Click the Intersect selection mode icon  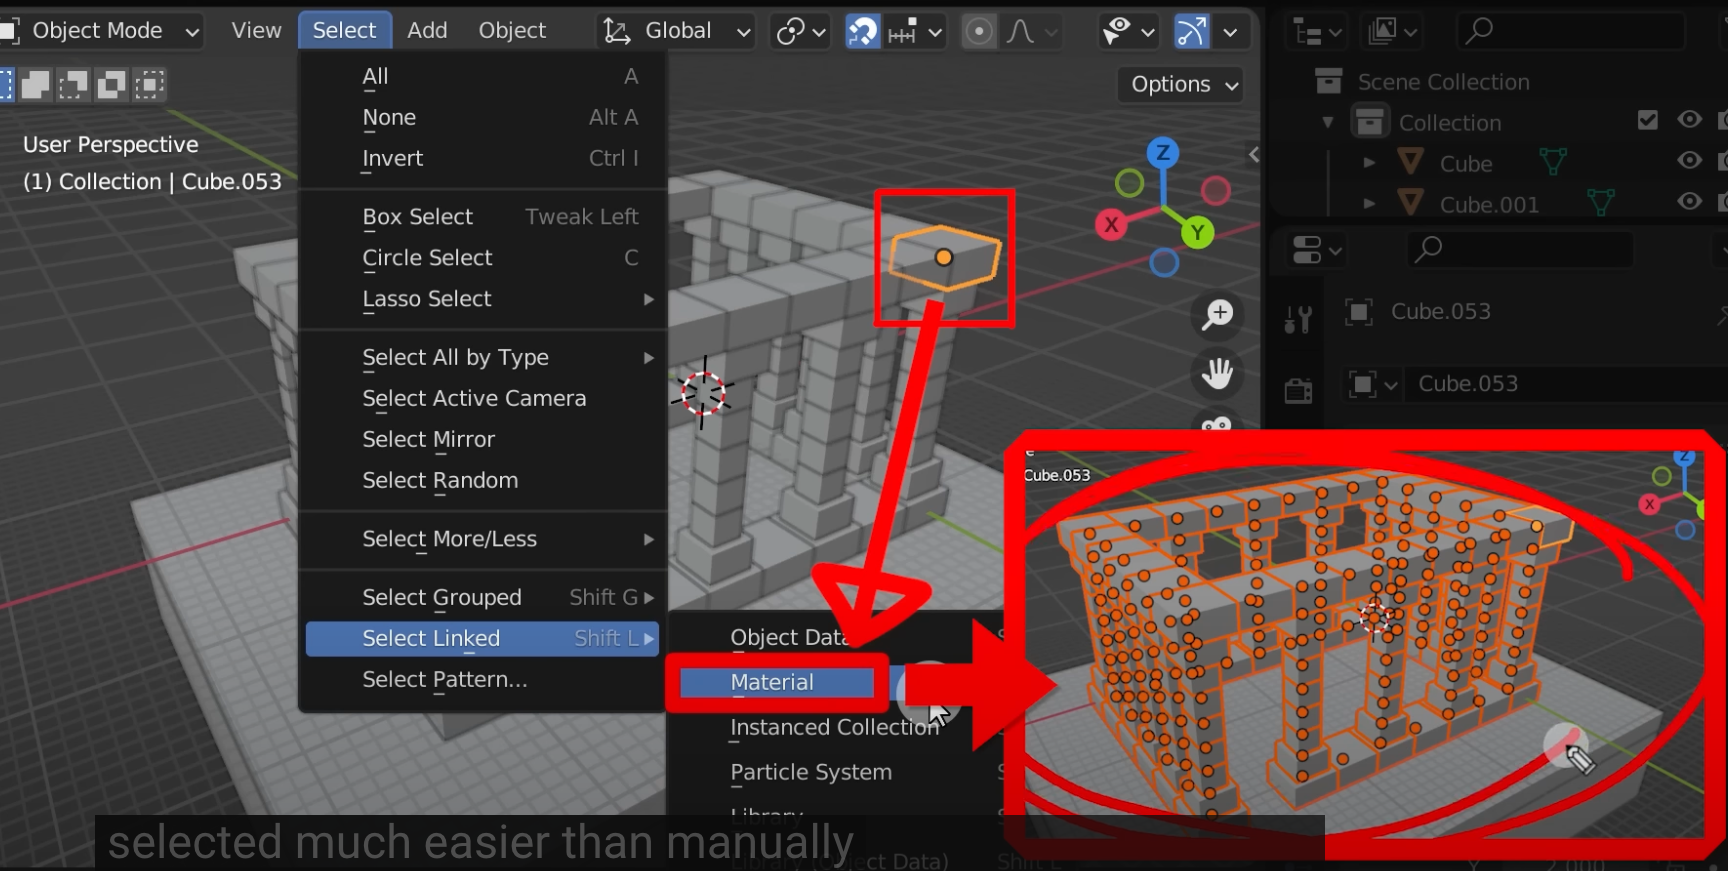coord(149,85)
